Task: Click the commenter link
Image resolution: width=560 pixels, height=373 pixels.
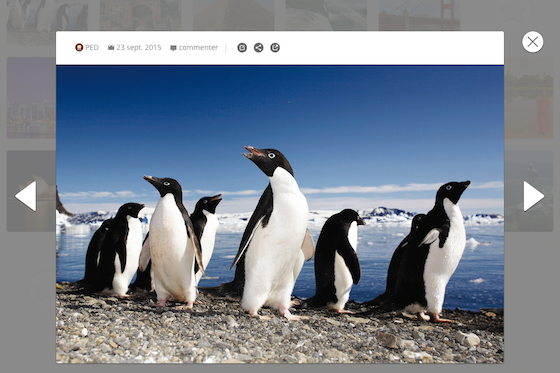Action: point(198,48)
